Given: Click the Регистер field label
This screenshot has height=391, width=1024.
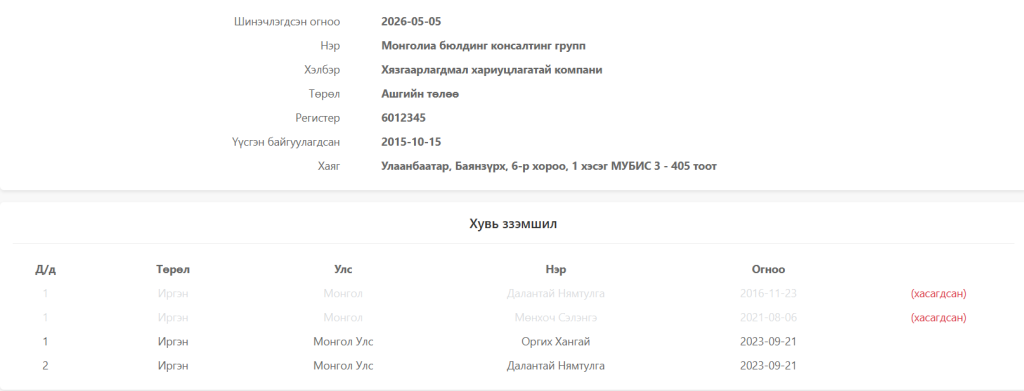Looking at the screenshot, I should point(317,118).
